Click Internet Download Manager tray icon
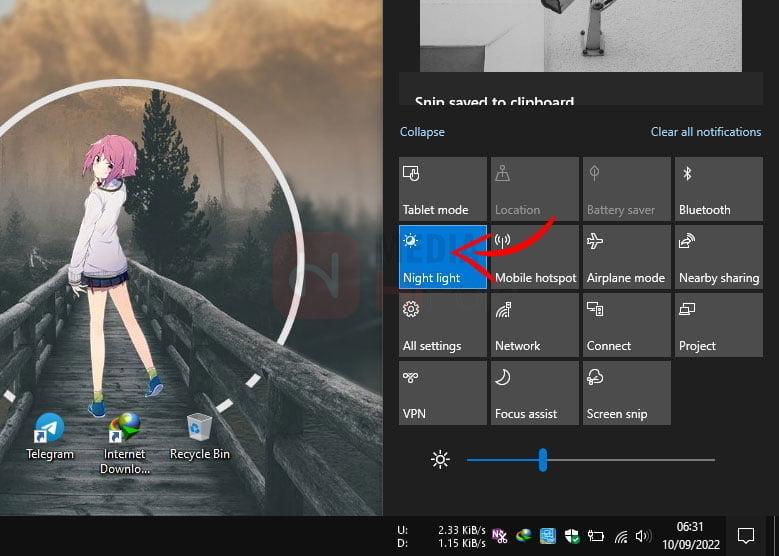The height and width of the screenshot is (556, 779). point(524,536)
